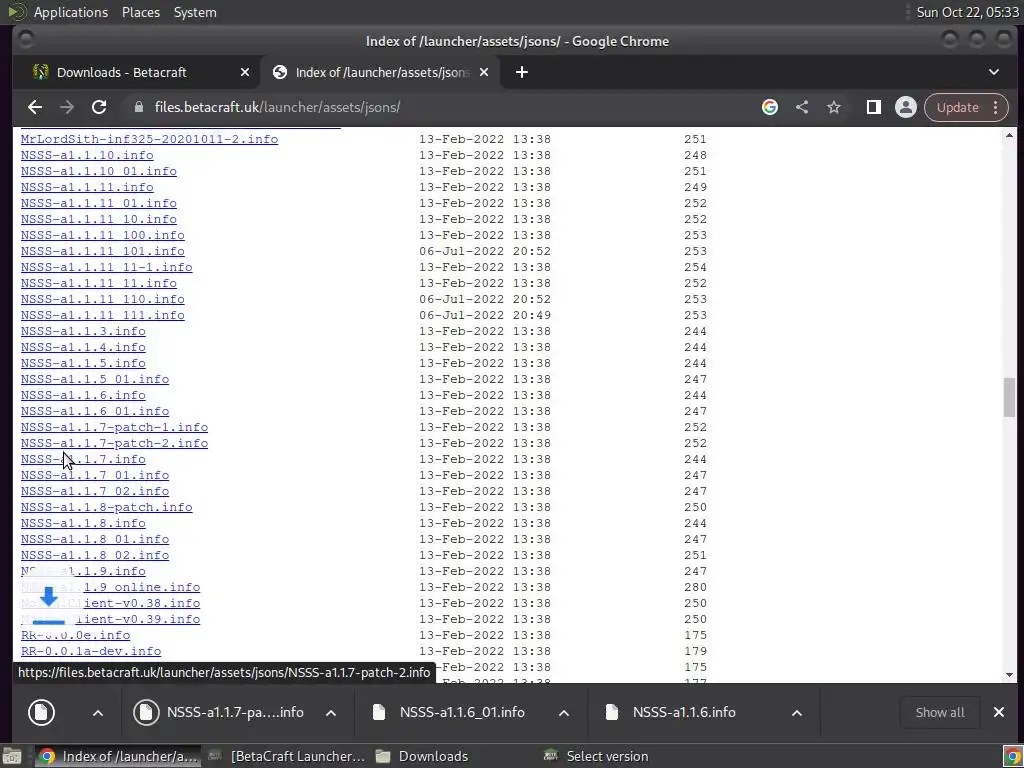
Task: Open MrLordSith-inf325-20201011-2.info link
Action: (150, 139)
